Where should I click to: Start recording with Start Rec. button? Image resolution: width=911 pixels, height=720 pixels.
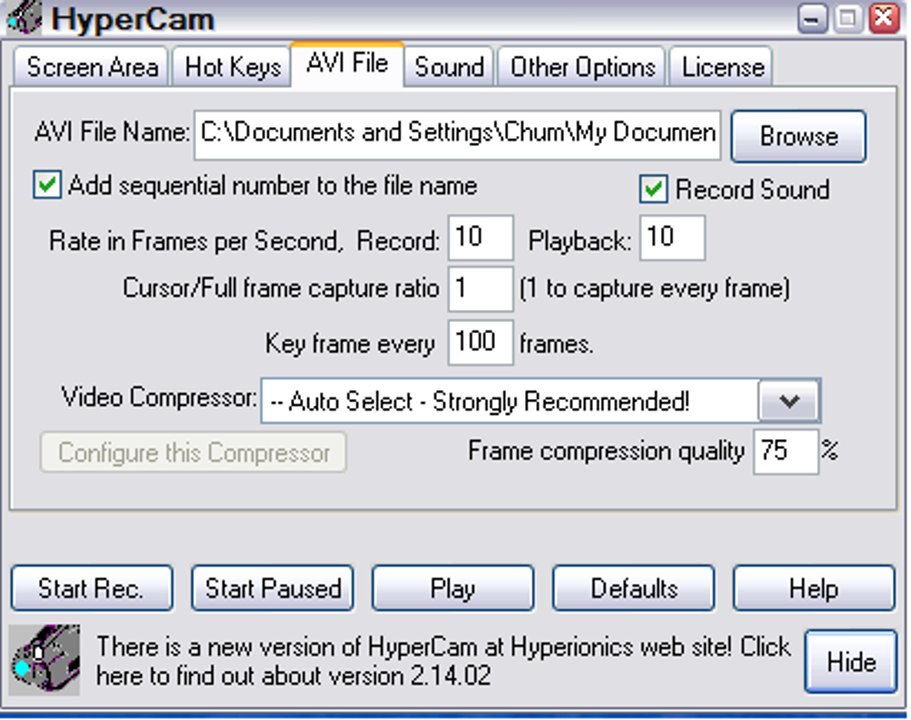[x=92, y=588]
